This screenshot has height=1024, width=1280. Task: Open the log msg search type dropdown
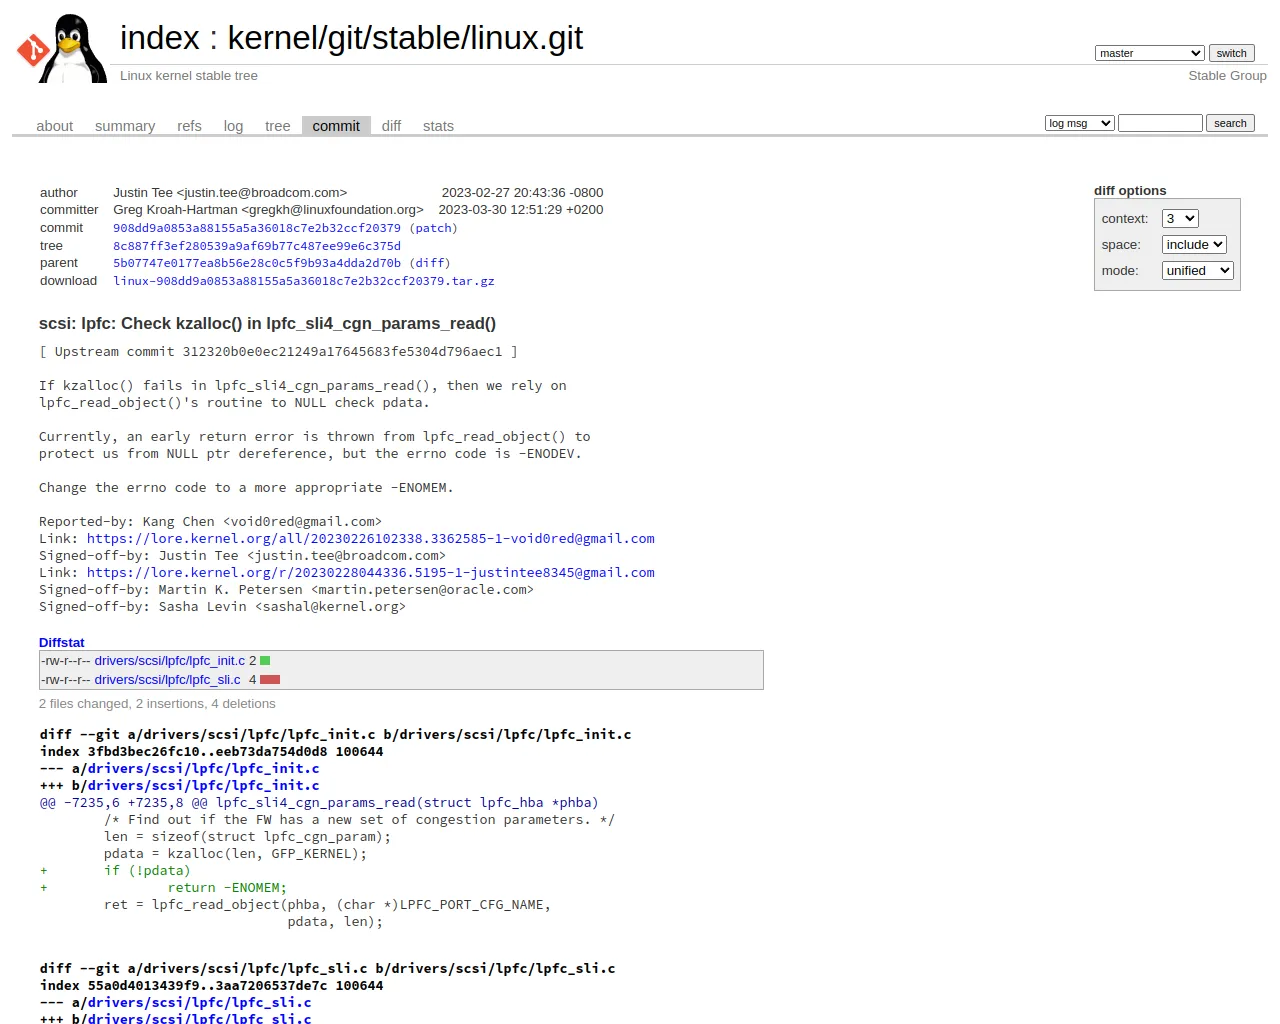(1080, 123)
